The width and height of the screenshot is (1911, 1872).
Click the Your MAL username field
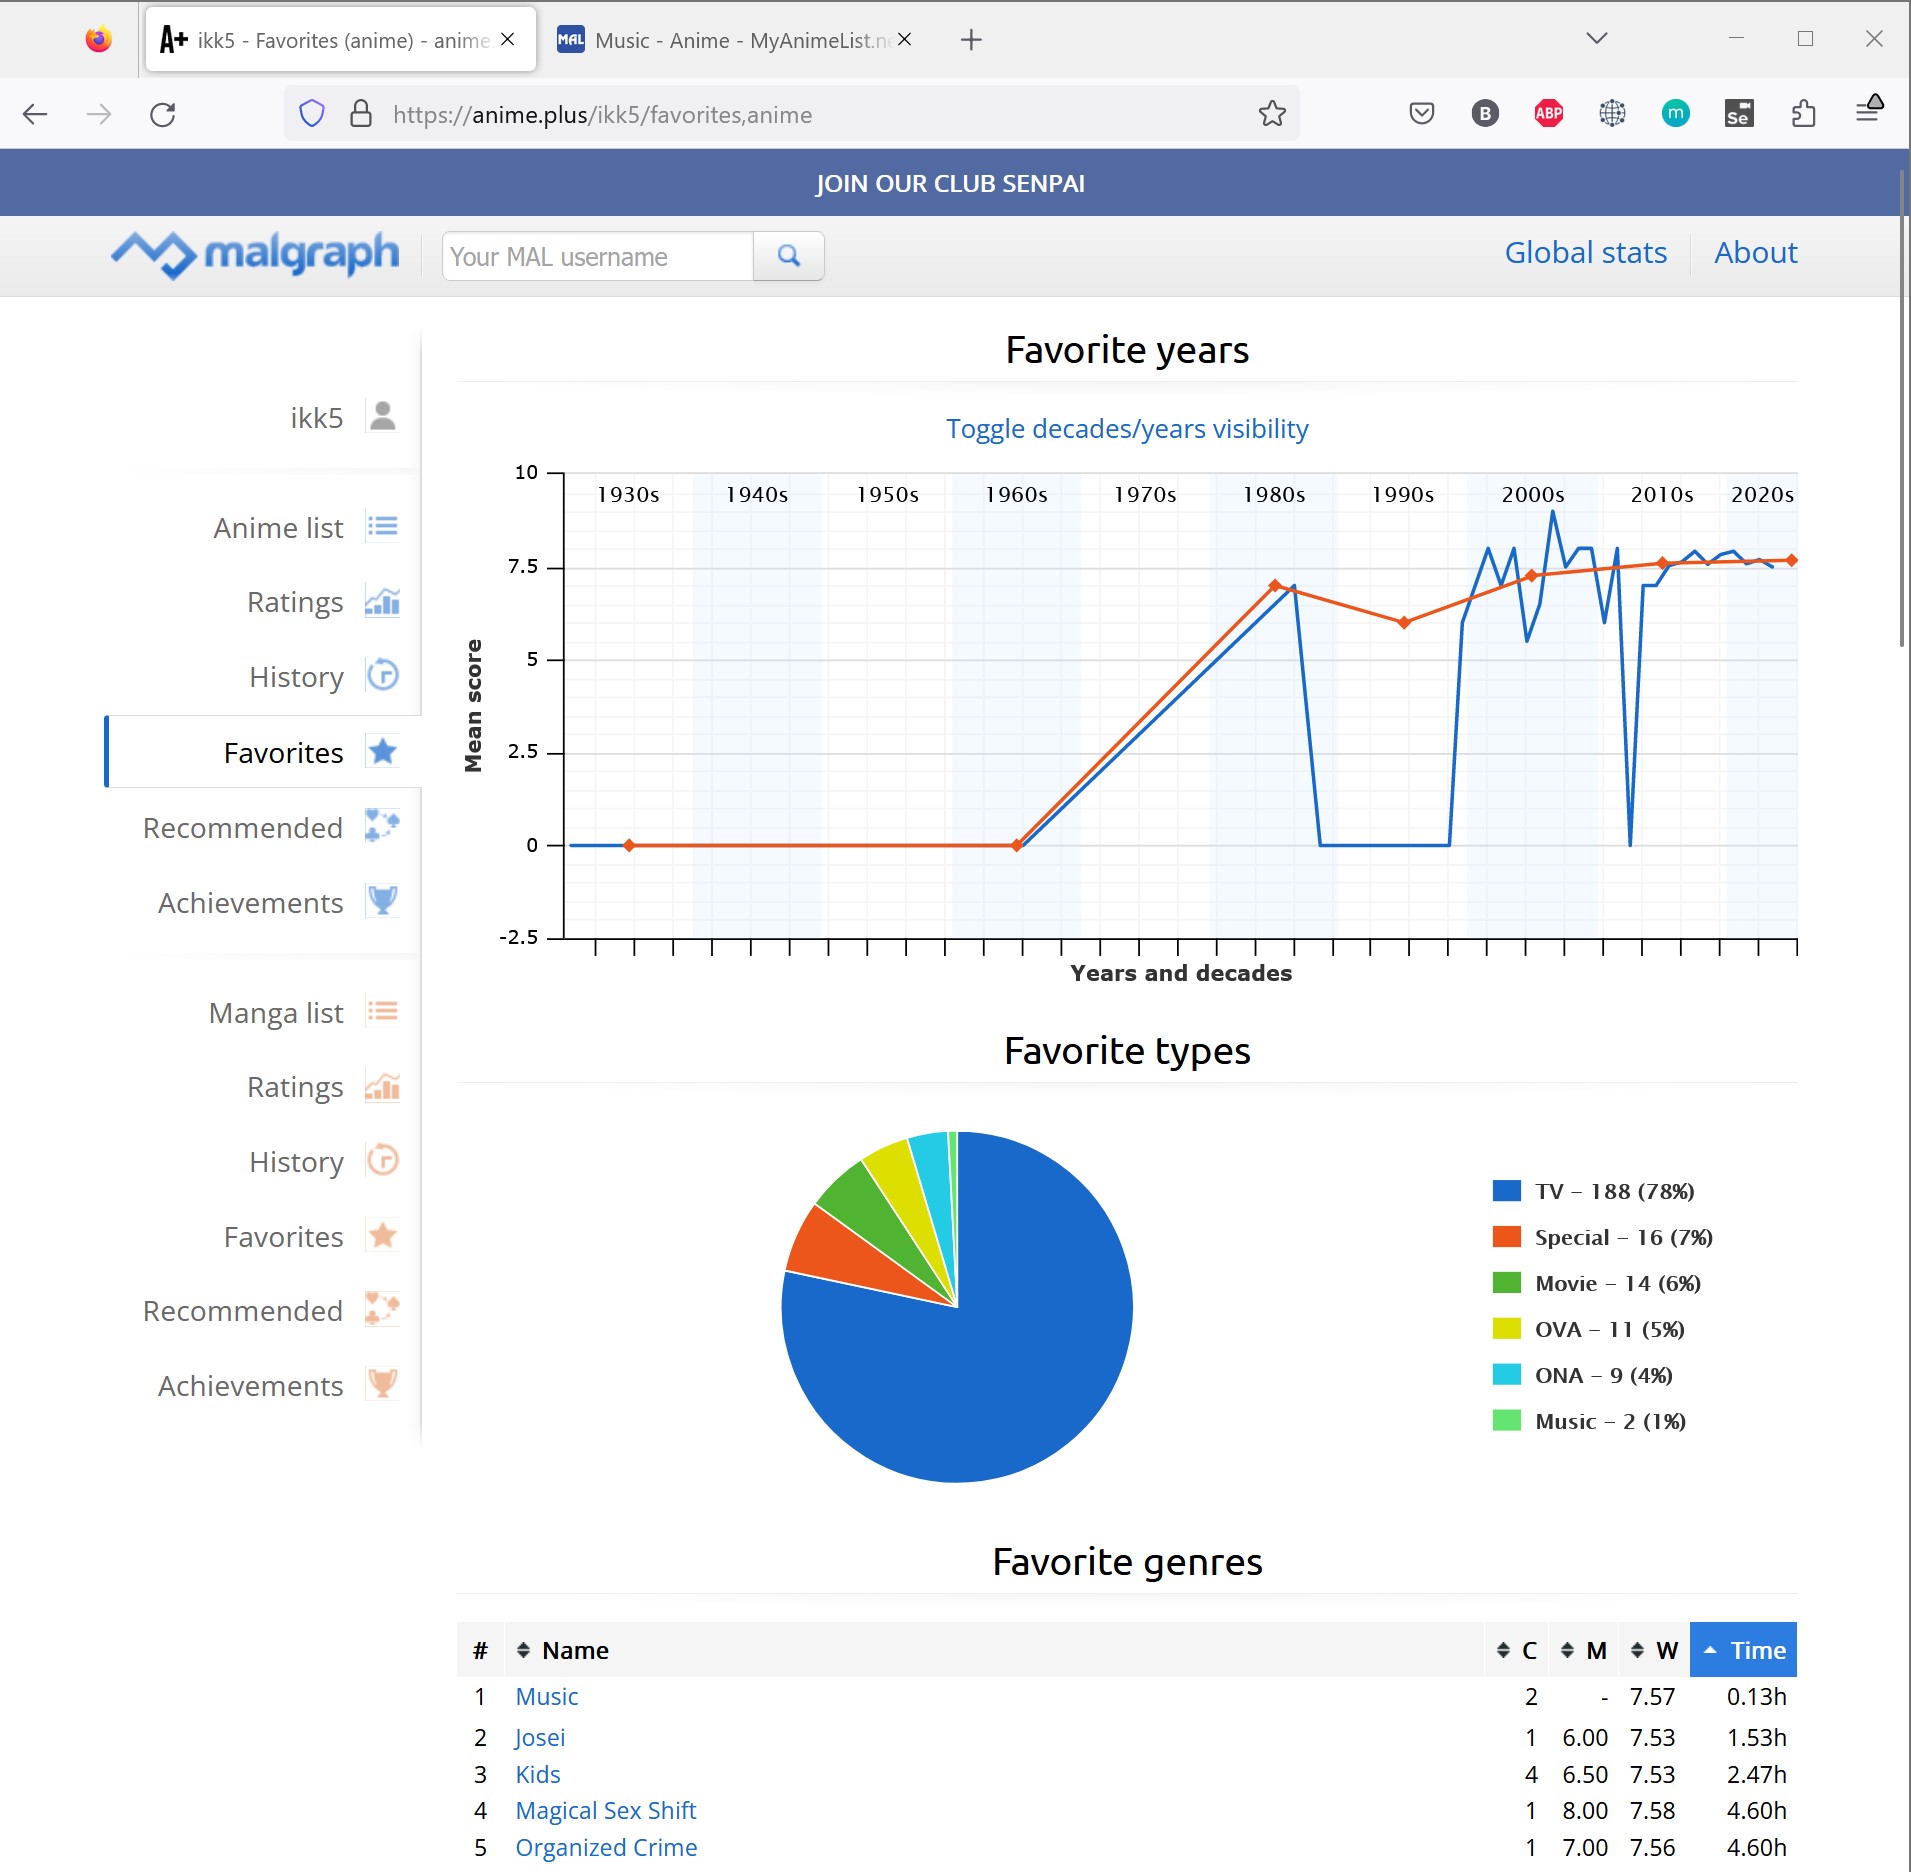597,257
